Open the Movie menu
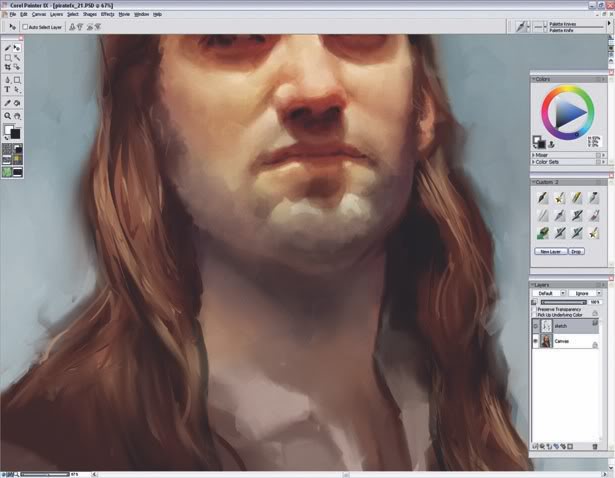 click(124, 14)
